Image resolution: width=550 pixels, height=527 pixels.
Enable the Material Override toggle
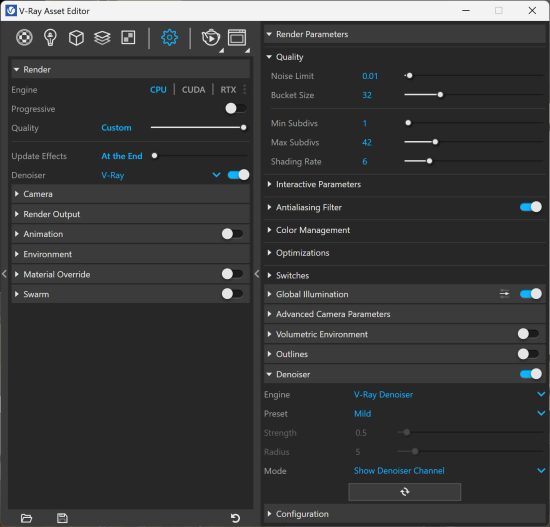232,274
